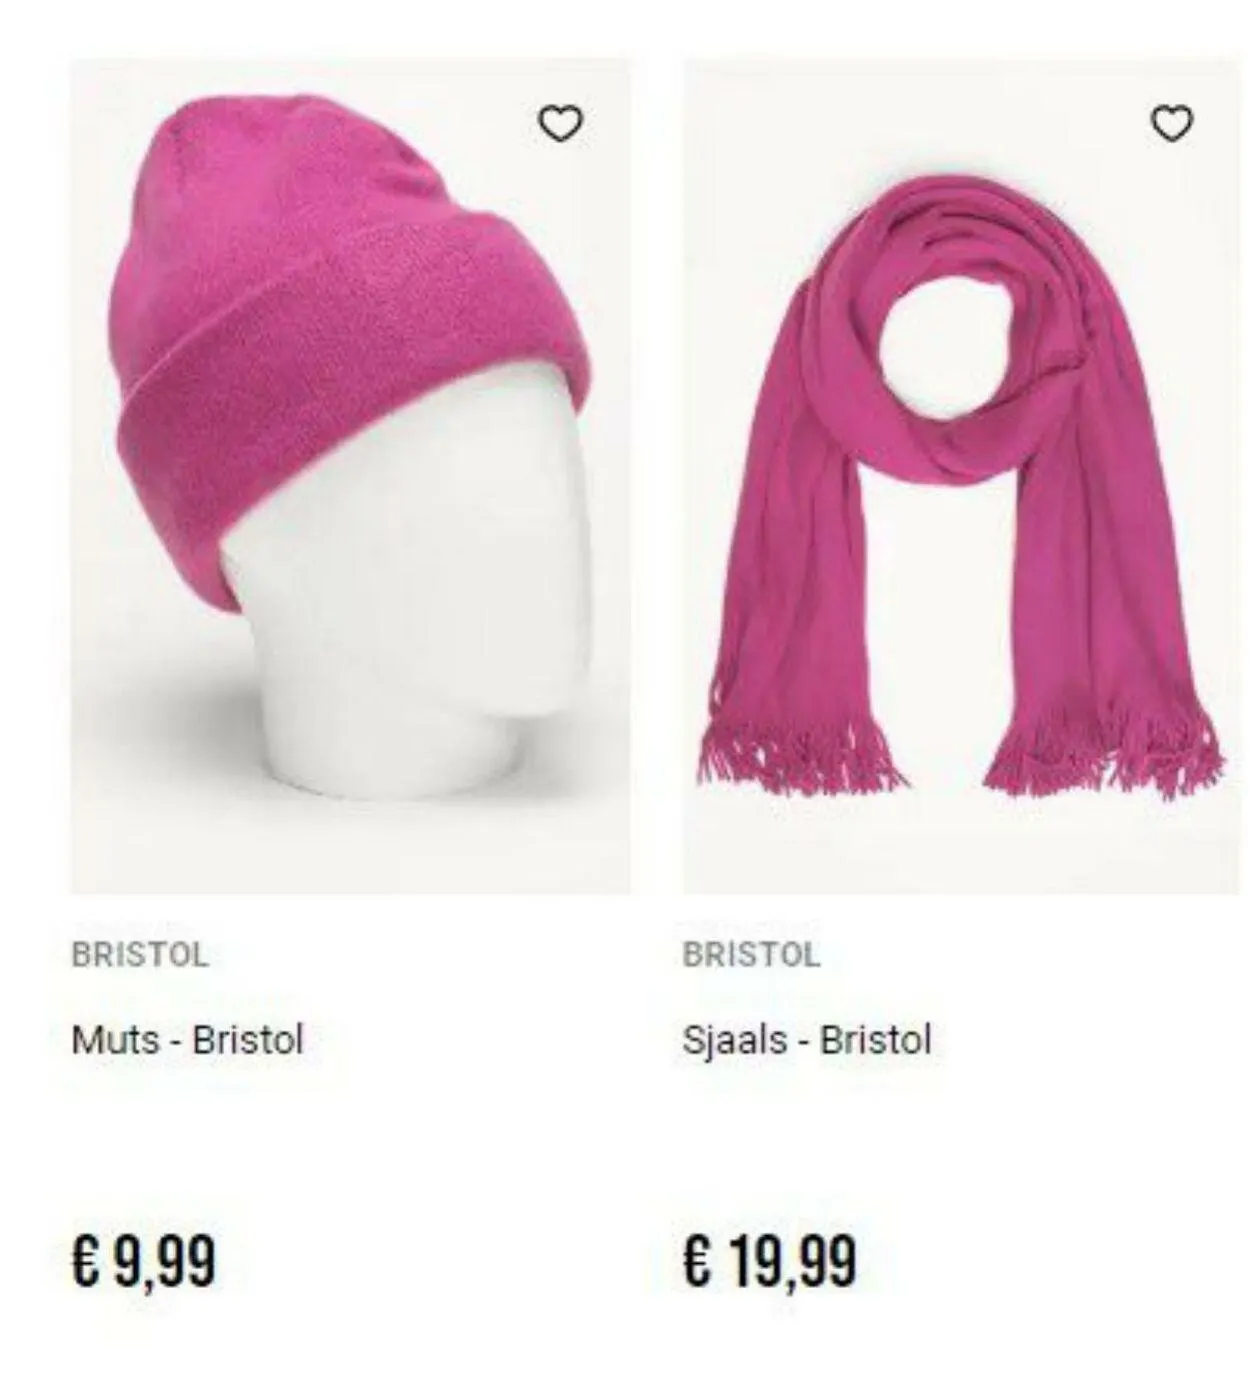Click the left hanging end of the scarf
The height and width of the screenshot is (1376, 1250).
pos(790,560)
